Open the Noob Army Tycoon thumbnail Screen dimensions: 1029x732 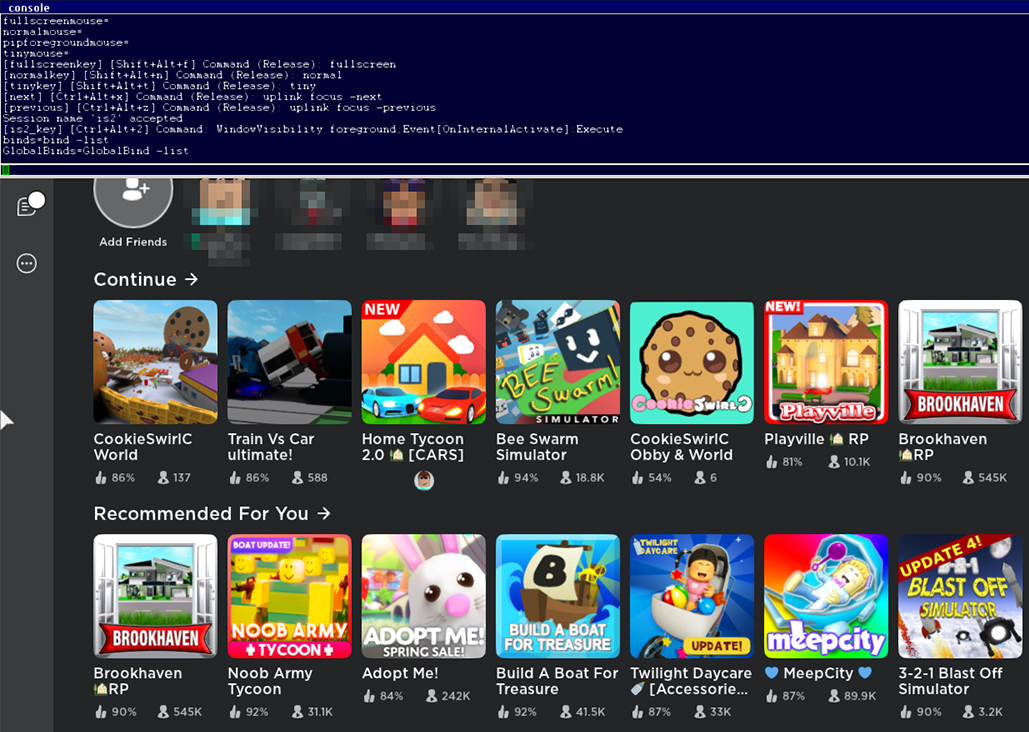point(289,596)
